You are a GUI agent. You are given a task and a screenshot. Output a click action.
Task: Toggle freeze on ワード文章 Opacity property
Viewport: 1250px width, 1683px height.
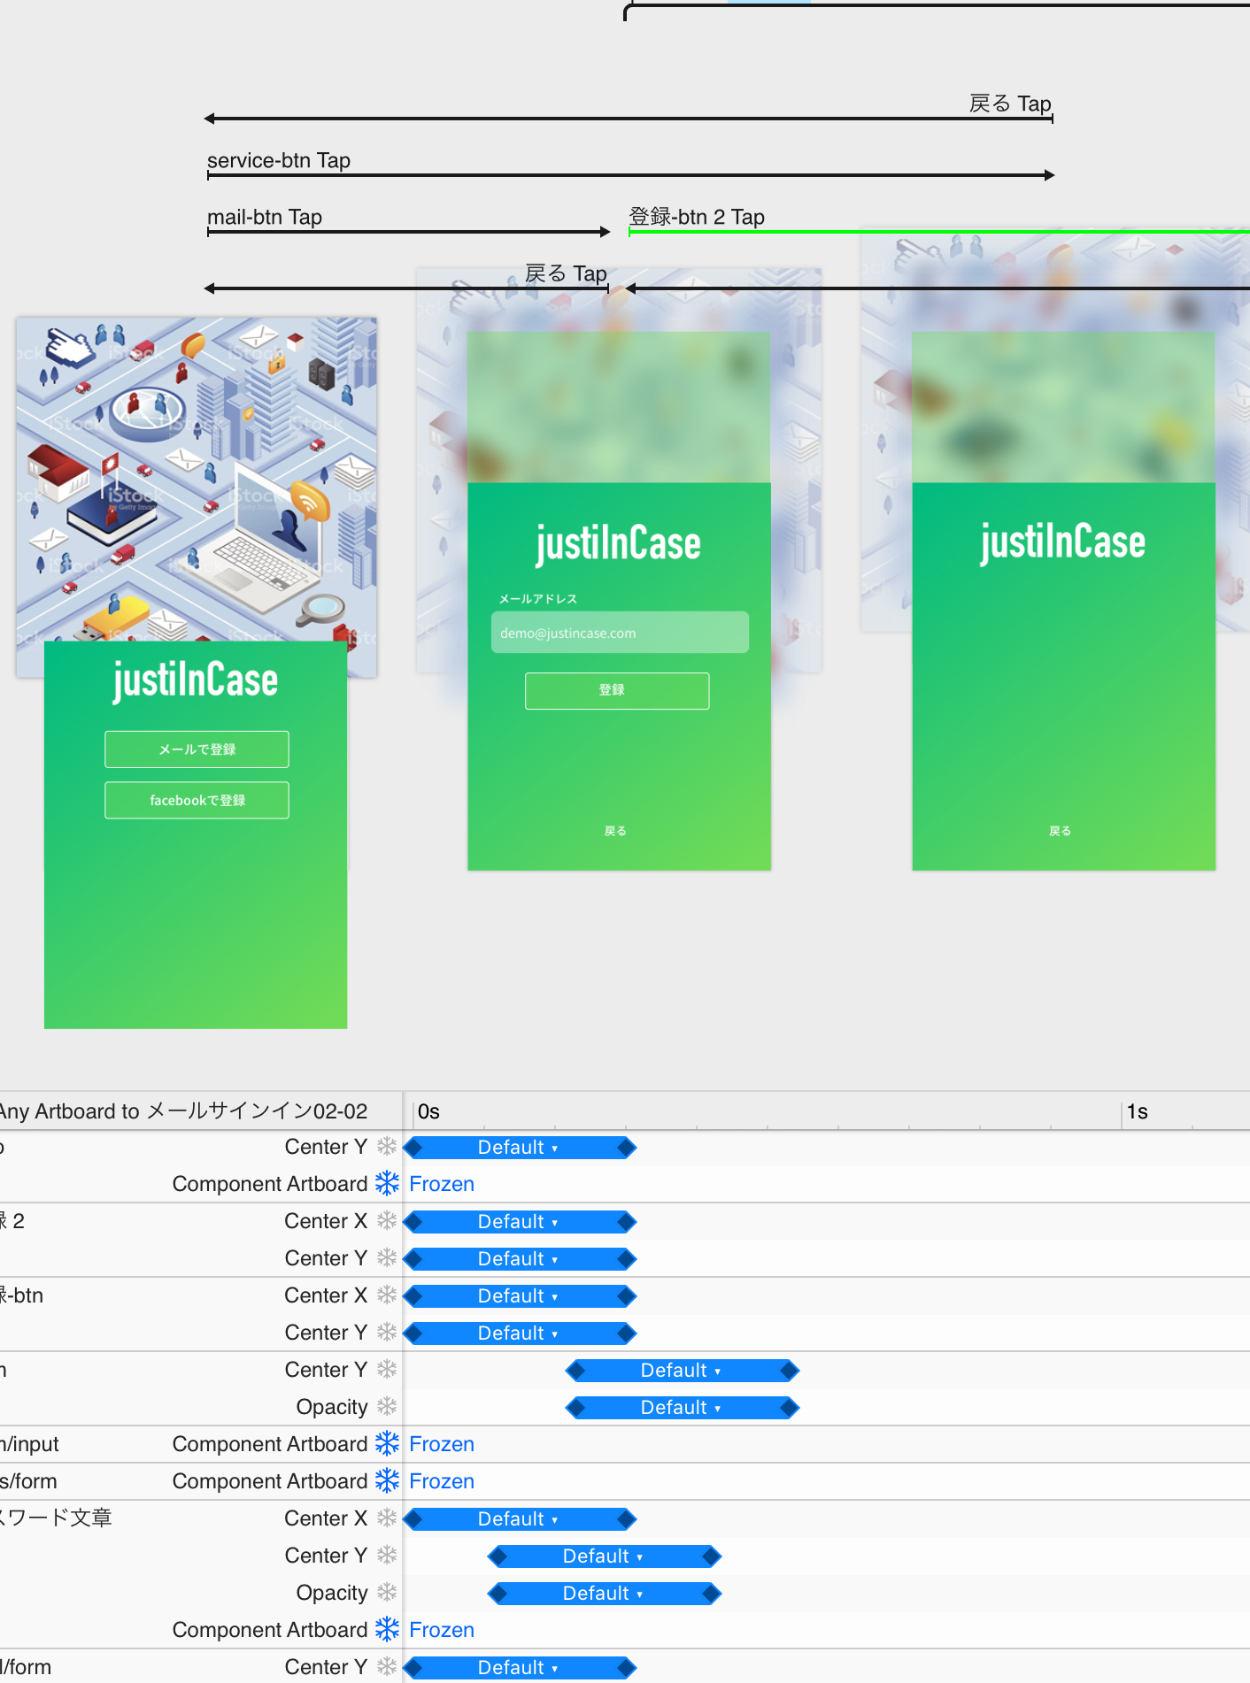[x=387, y=1592]
